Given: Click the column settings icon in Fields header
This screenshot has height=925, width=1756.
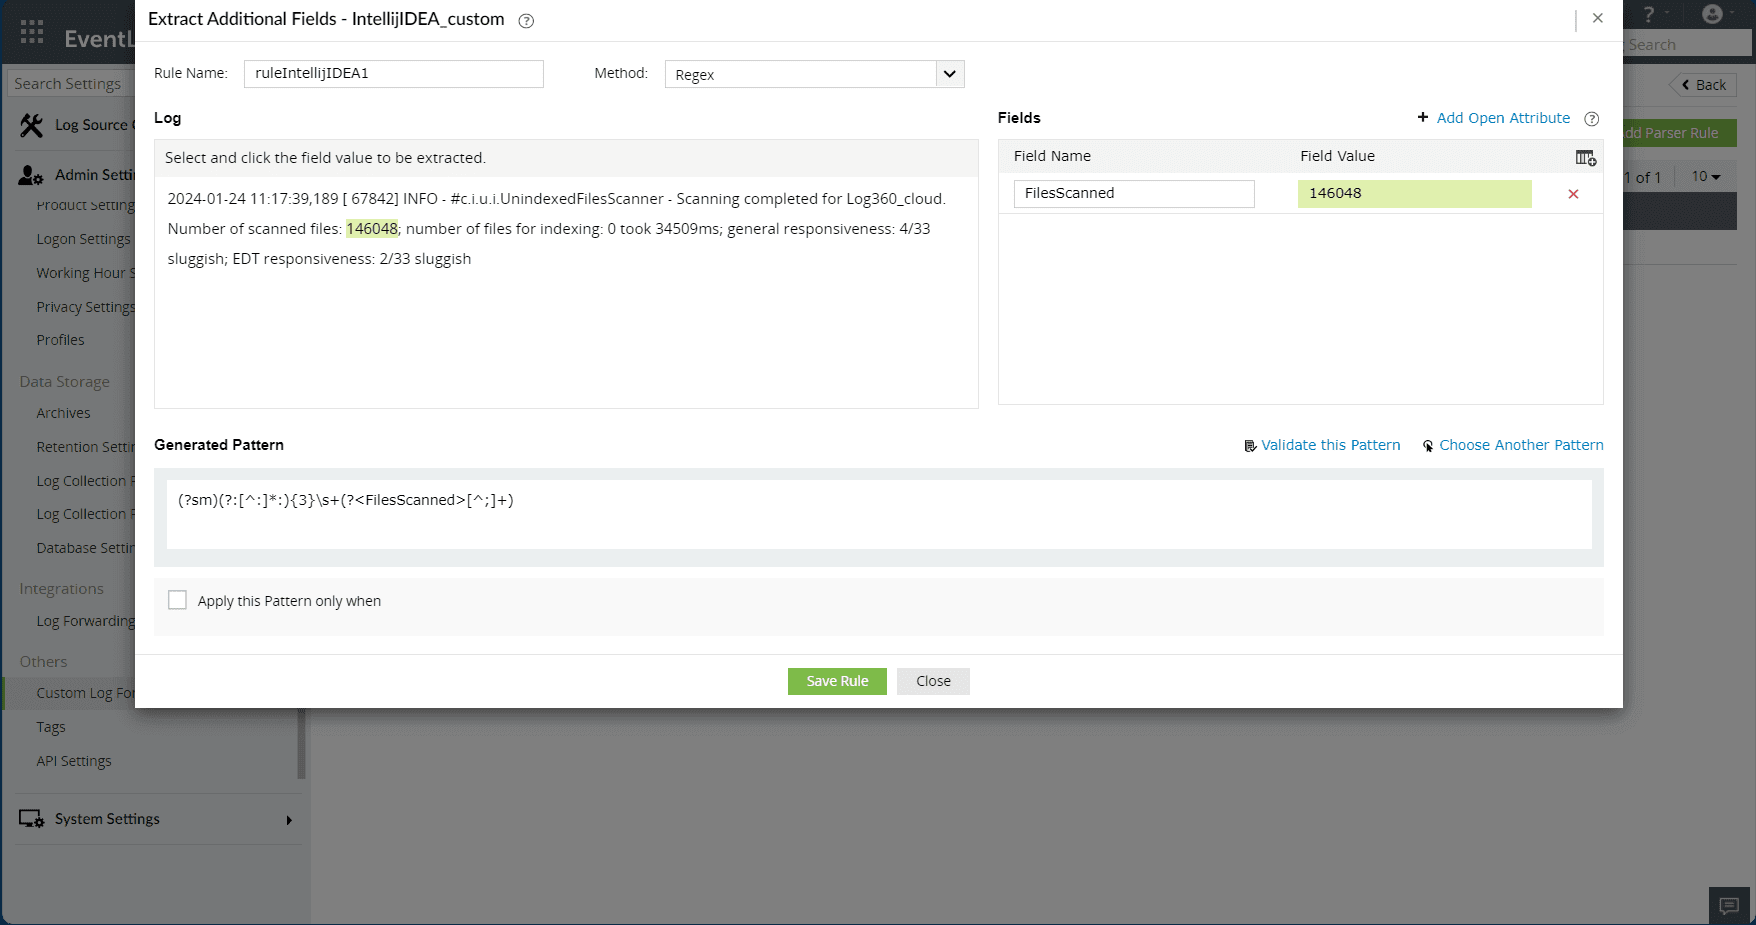Looking at the screenshot, I should tap(1586, 157).
